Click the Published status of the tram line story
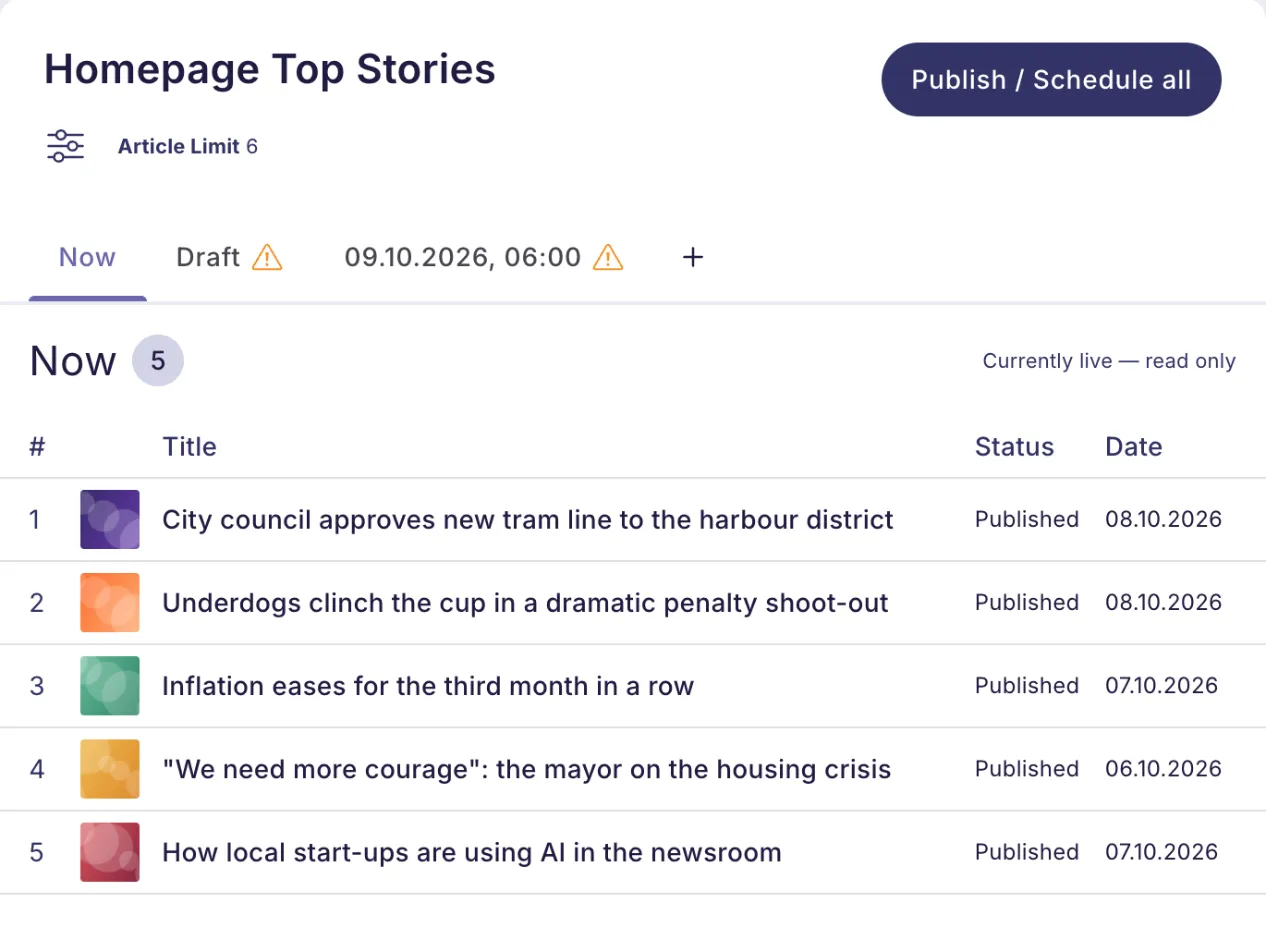Viewport: 1266px width, 952px height. 1027,520
